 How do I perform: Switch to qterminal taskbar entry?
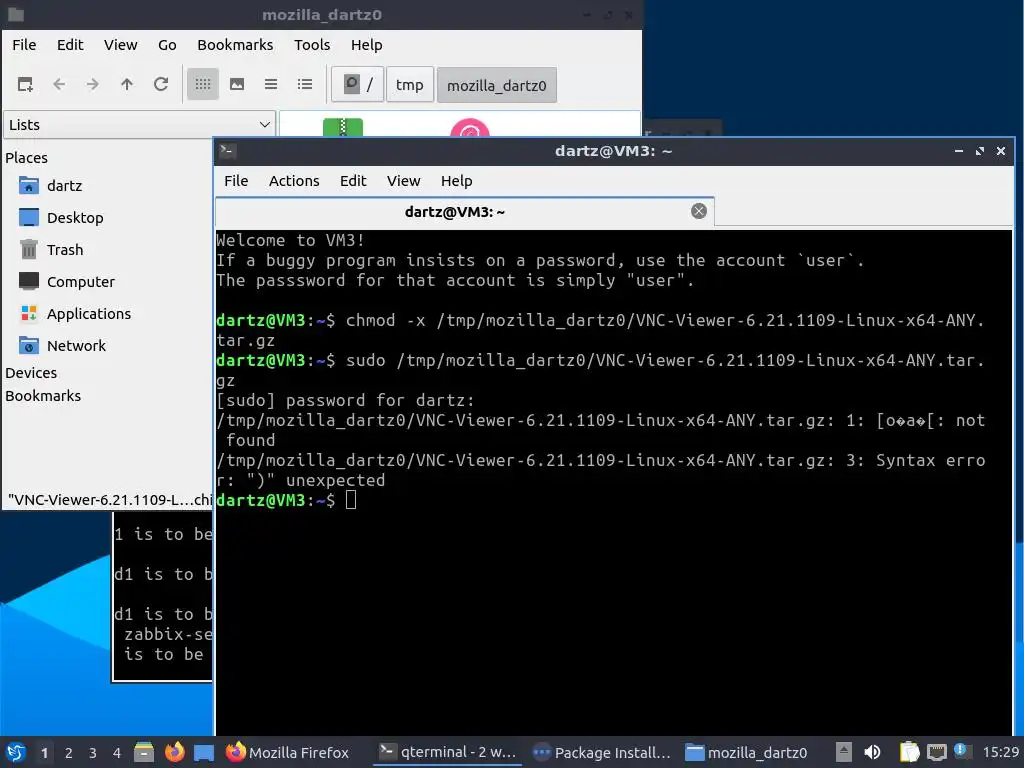coord(448,752)
